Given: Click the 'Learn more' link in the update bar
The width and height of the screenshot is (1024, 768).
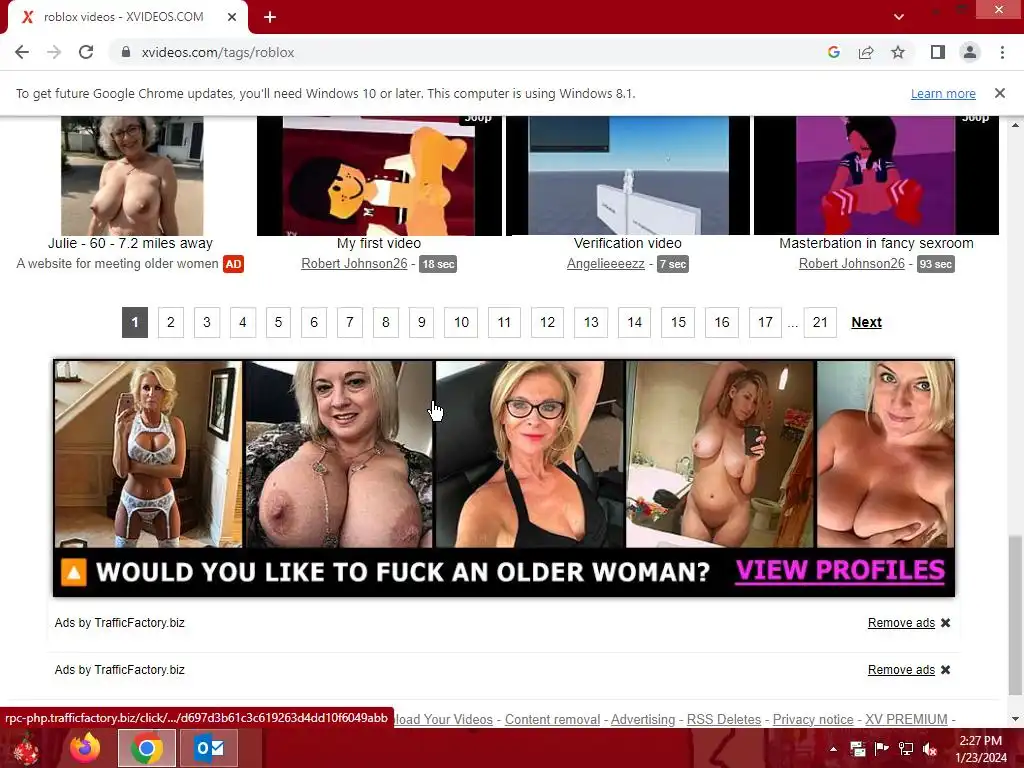Looking at the screenshot, I should (943, 93).
